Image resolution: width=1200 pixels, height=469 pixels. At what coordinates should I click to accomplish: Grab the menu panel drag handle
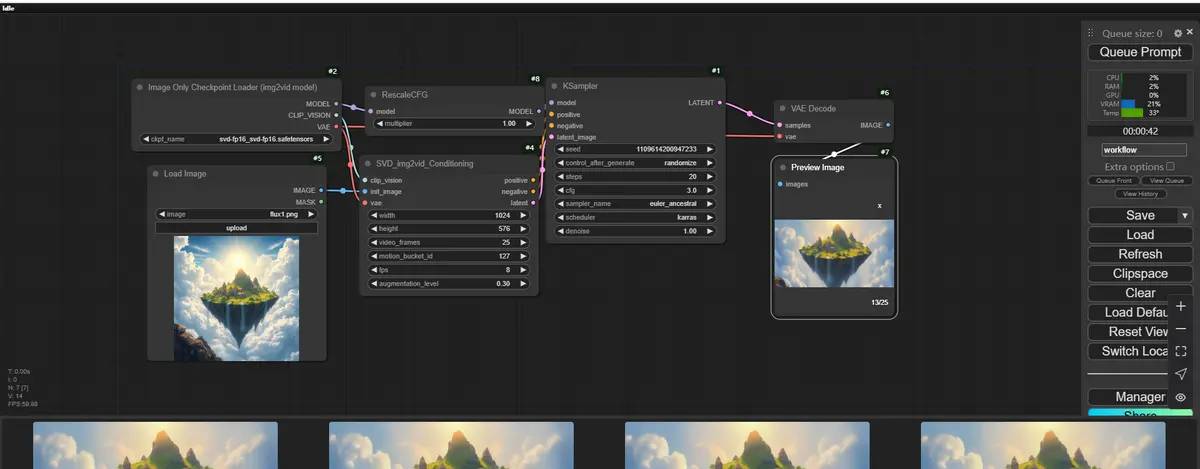pyautogui.click(x=1091, y=33)
